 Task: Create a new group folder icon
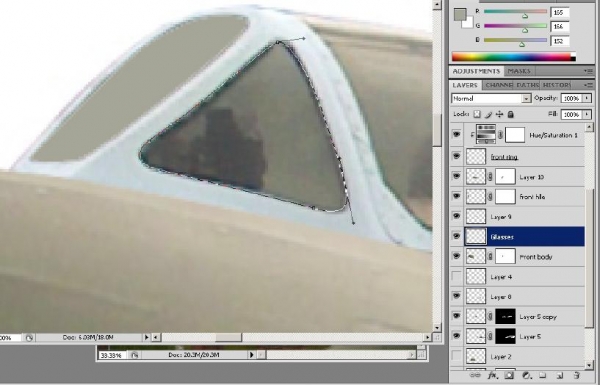point(543,375)
